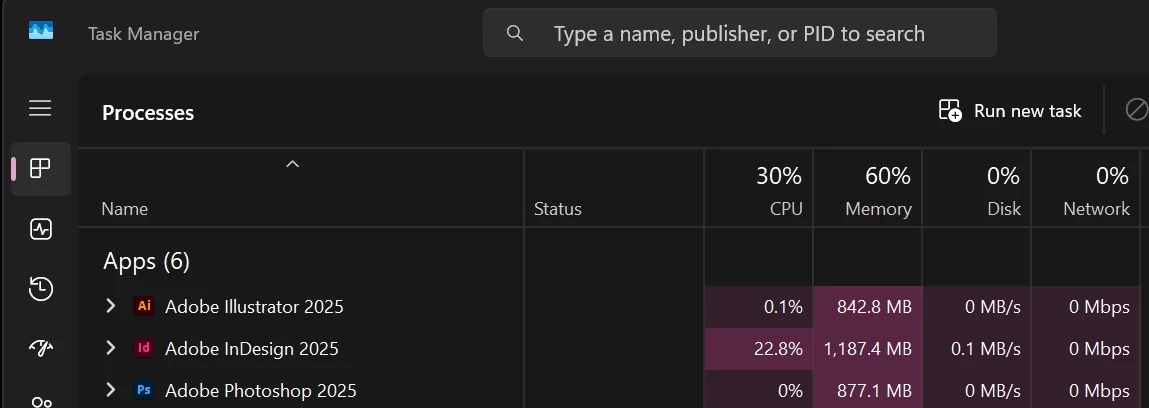This screenshot has width=1149, height=408.
Task: Click the Processes page title
Action: 148,113
